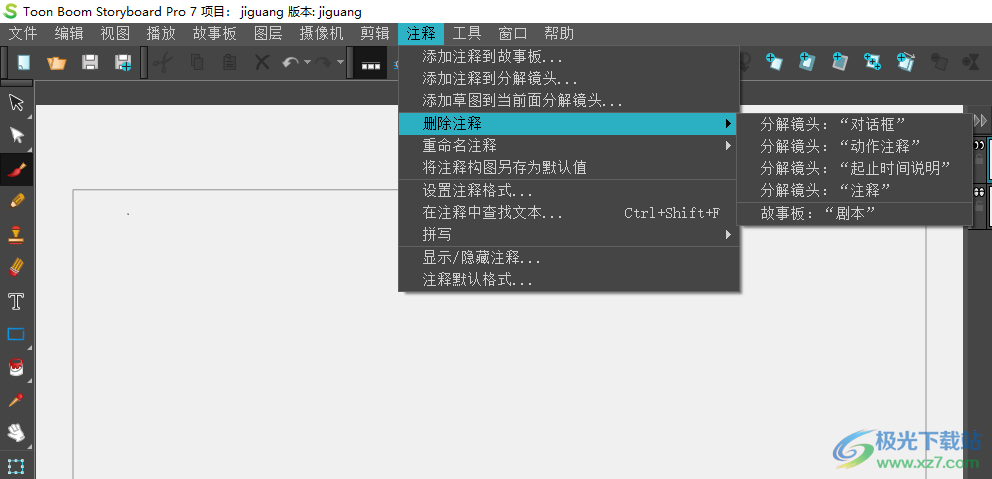992x479 pixels.
Task: Click the duplicate panel icon with arrow
Action: tap(905, 61)
